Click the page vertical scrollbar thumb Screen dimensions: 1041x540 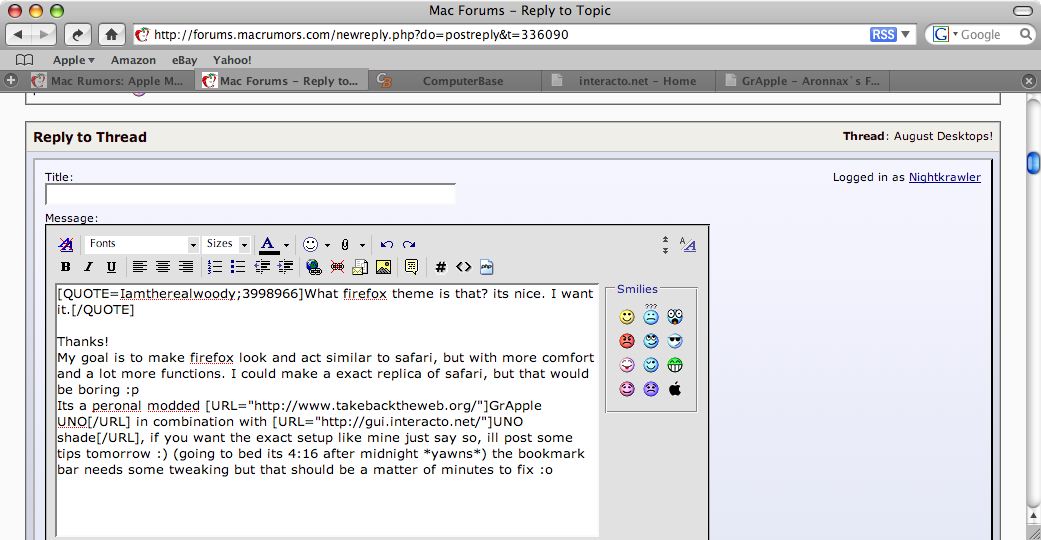1033,163
